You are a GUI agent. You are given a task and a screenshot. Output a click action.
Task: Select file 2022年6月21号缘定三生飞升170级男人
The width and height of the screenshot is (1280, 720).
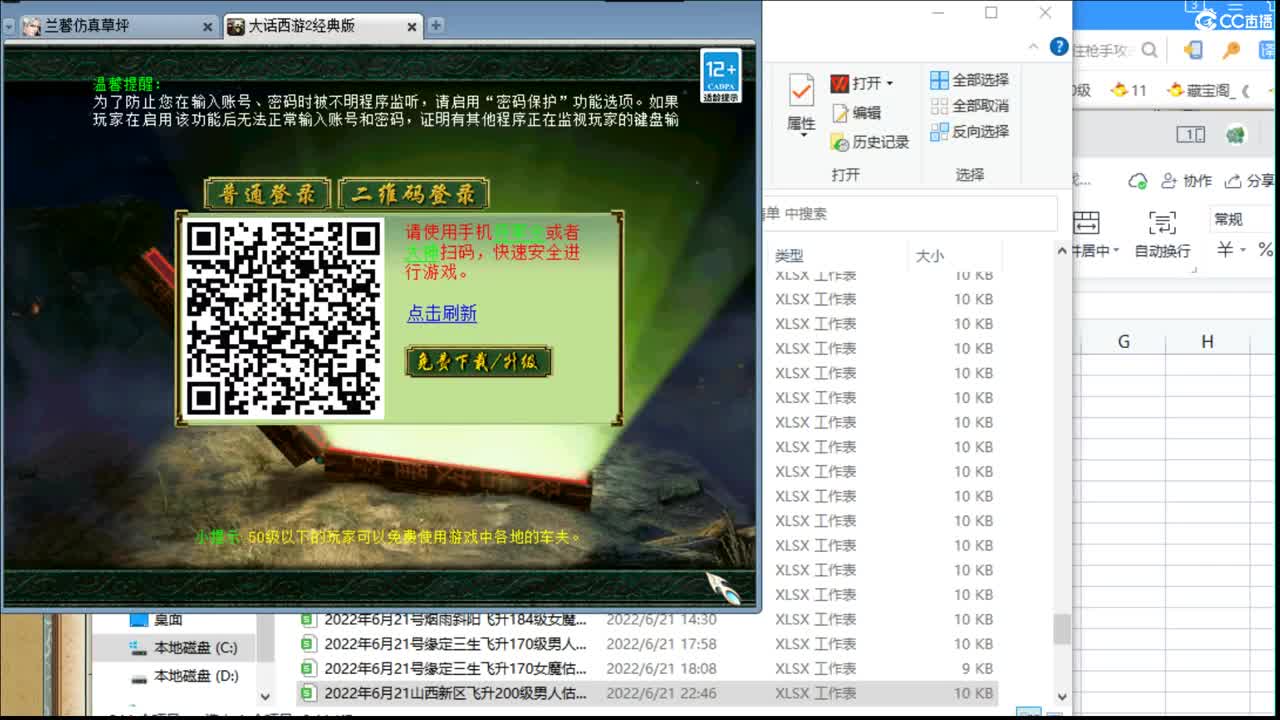[x=445, y=644]
